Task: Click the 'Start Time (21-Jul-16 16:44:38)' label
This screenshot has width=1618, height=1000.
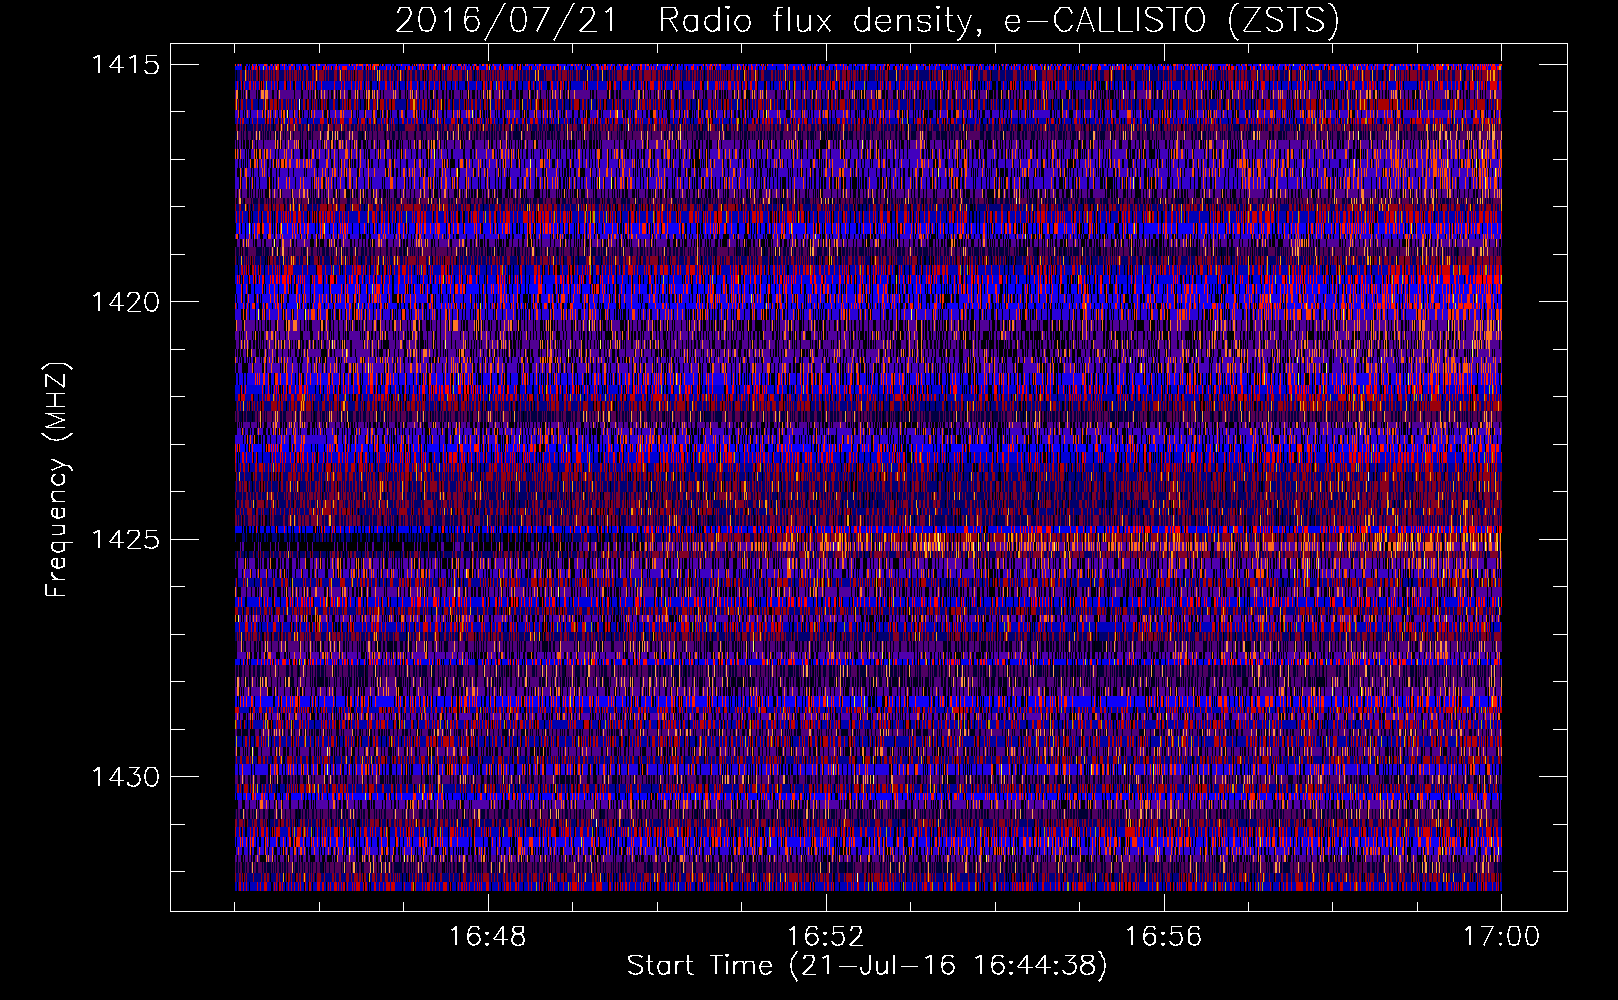Action: [867, 966]
